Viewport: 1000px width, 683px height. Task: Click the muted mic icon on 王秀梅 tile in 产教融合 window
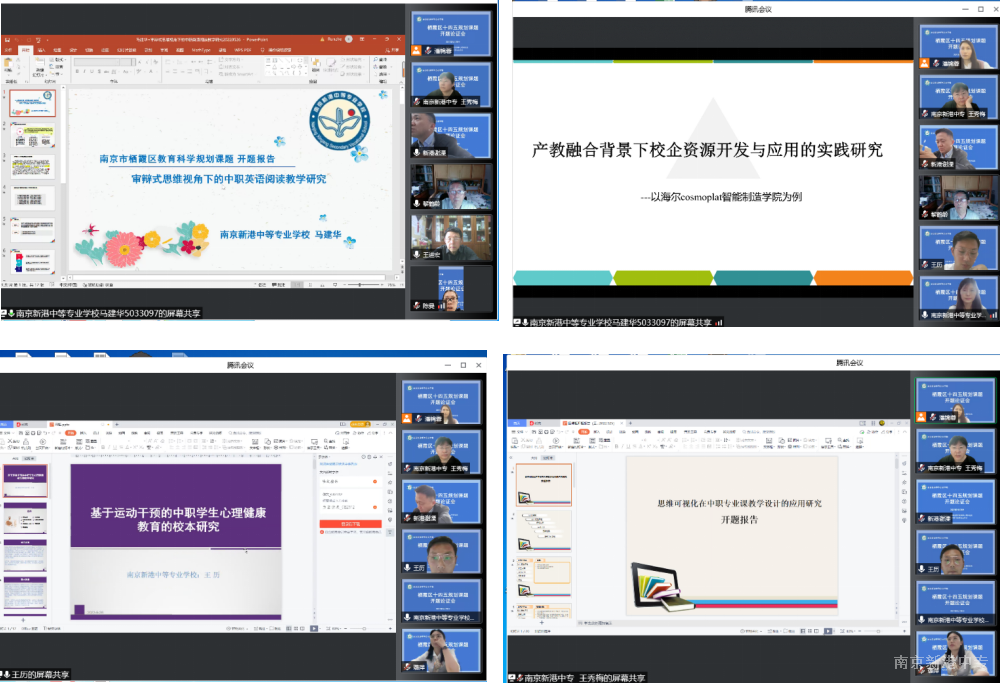[925, 114]
